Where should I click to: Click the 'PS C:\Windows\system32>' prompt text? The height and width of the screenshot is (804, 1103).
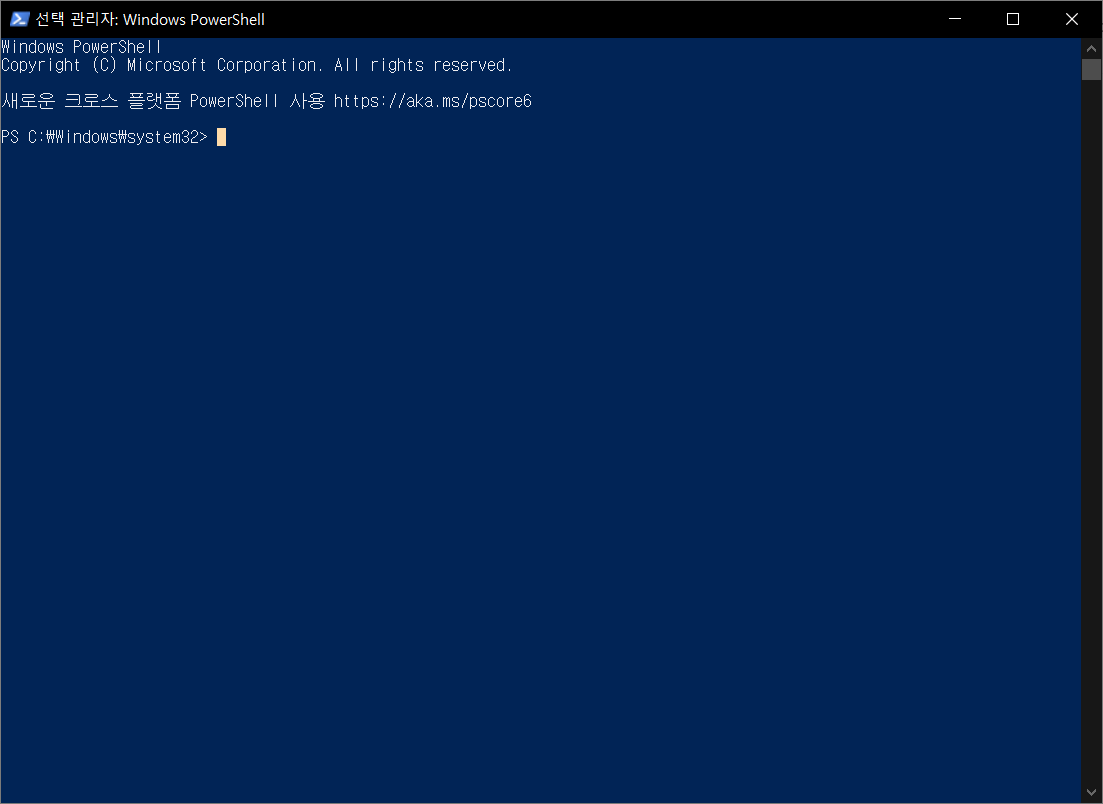104,137
